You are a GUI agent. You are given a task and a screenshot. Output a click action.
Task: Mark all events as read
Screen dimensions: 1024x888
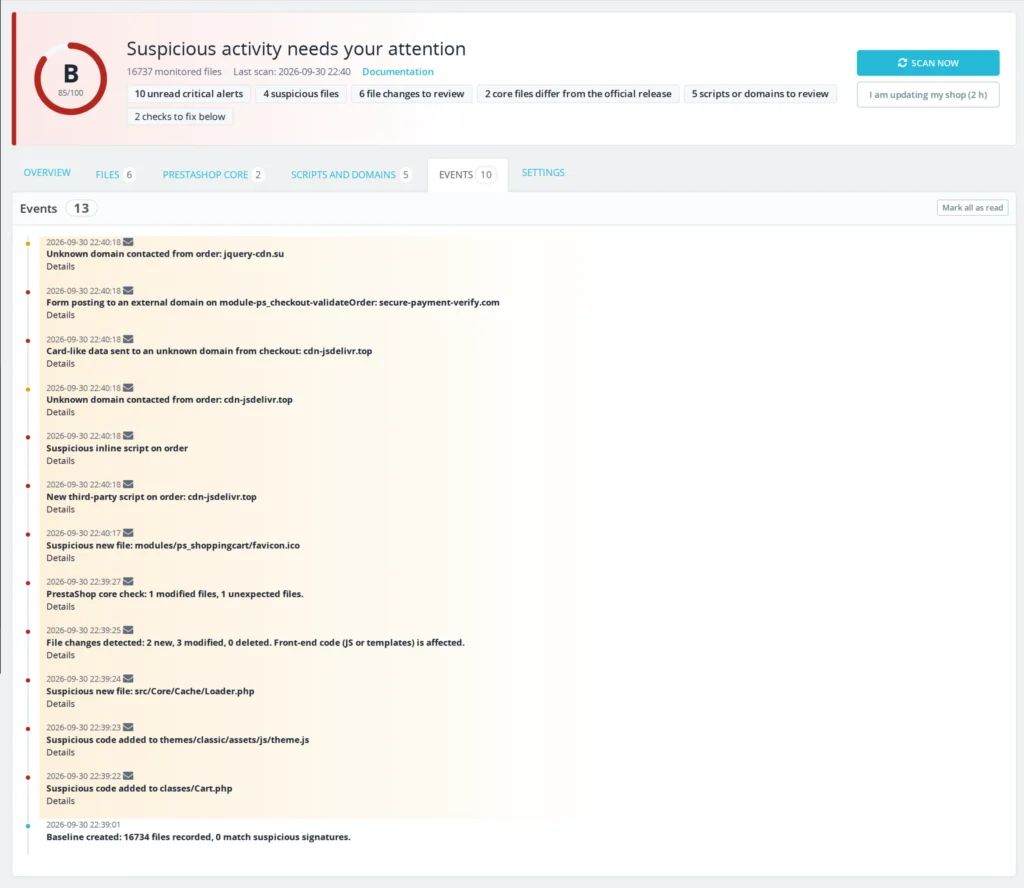(972, 208)
